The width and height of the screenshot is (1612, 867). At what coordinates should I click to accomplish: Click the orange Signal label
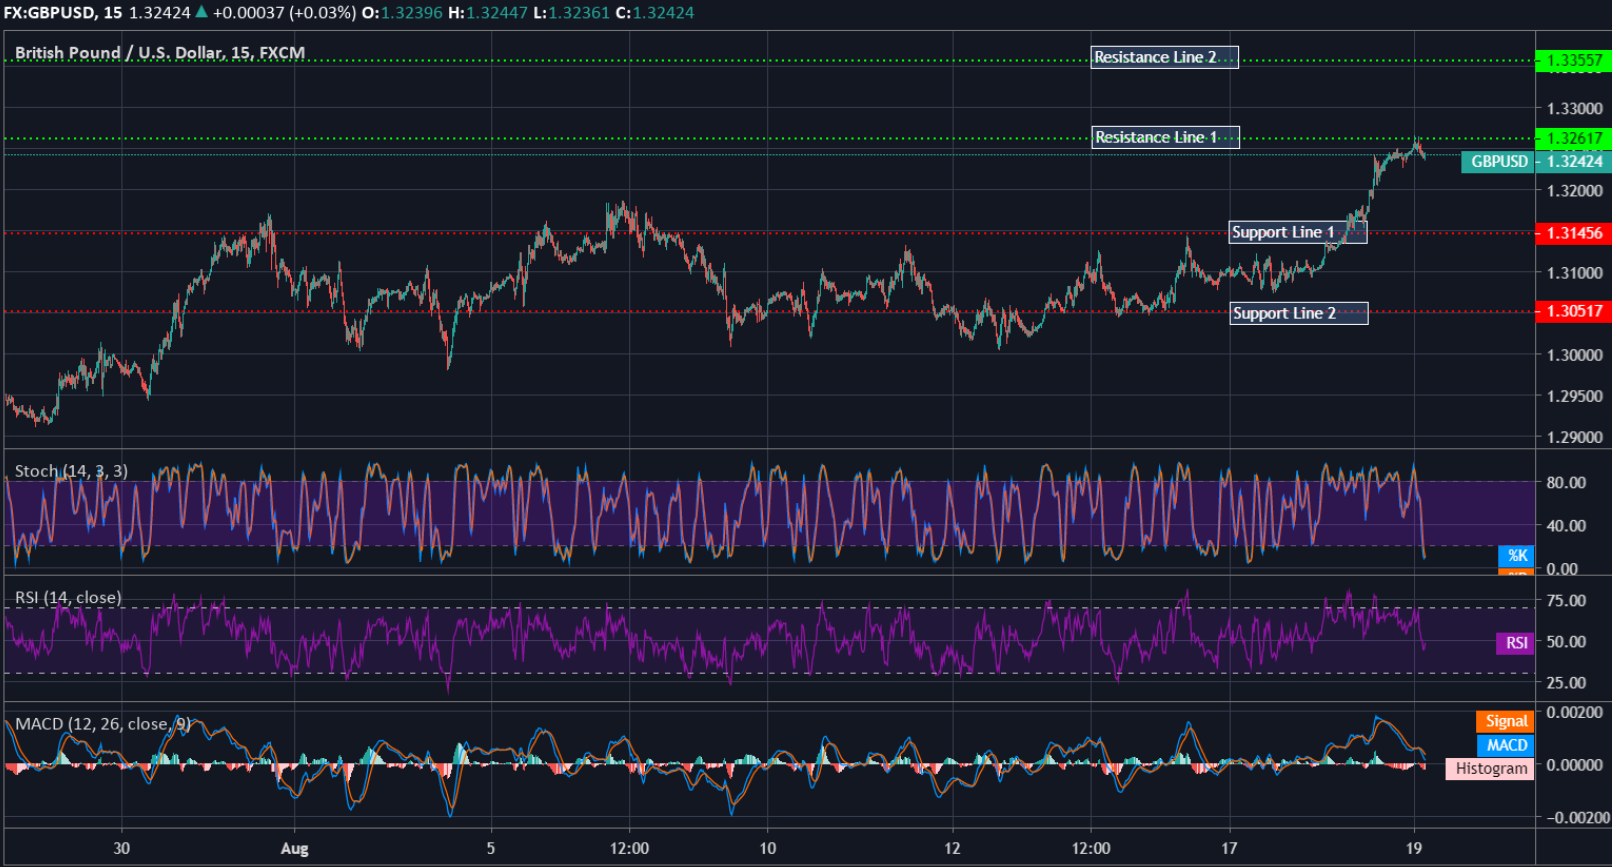pyautogui.click(x=1505, y=721)
